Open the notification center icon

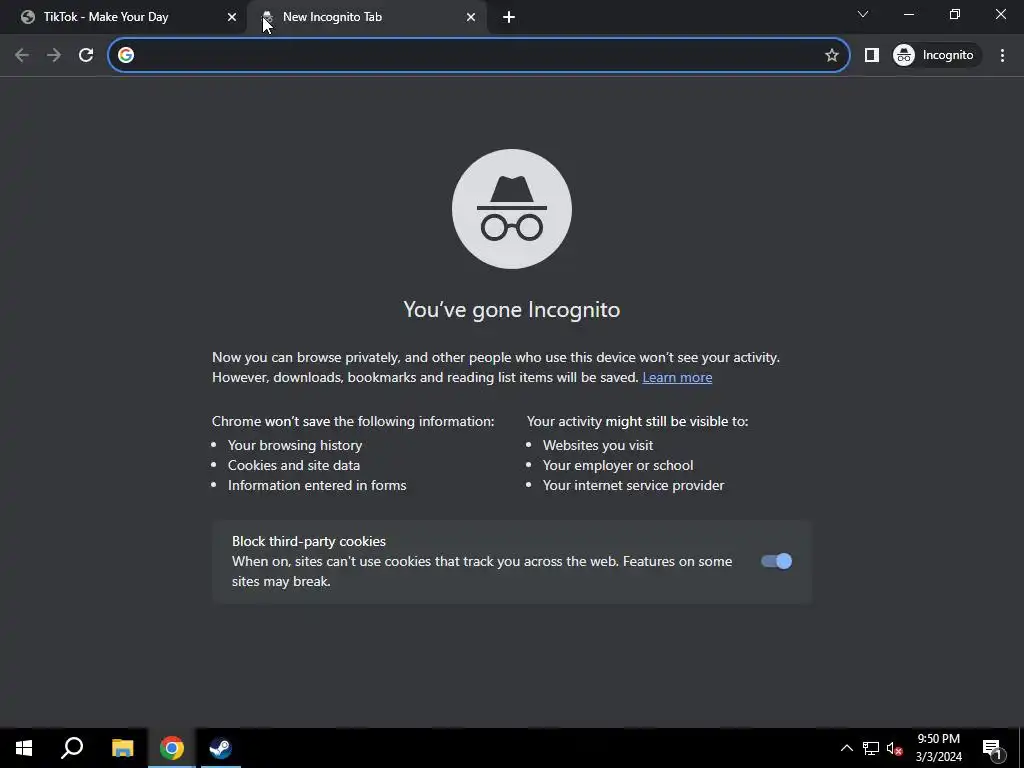tap(992, 748)
